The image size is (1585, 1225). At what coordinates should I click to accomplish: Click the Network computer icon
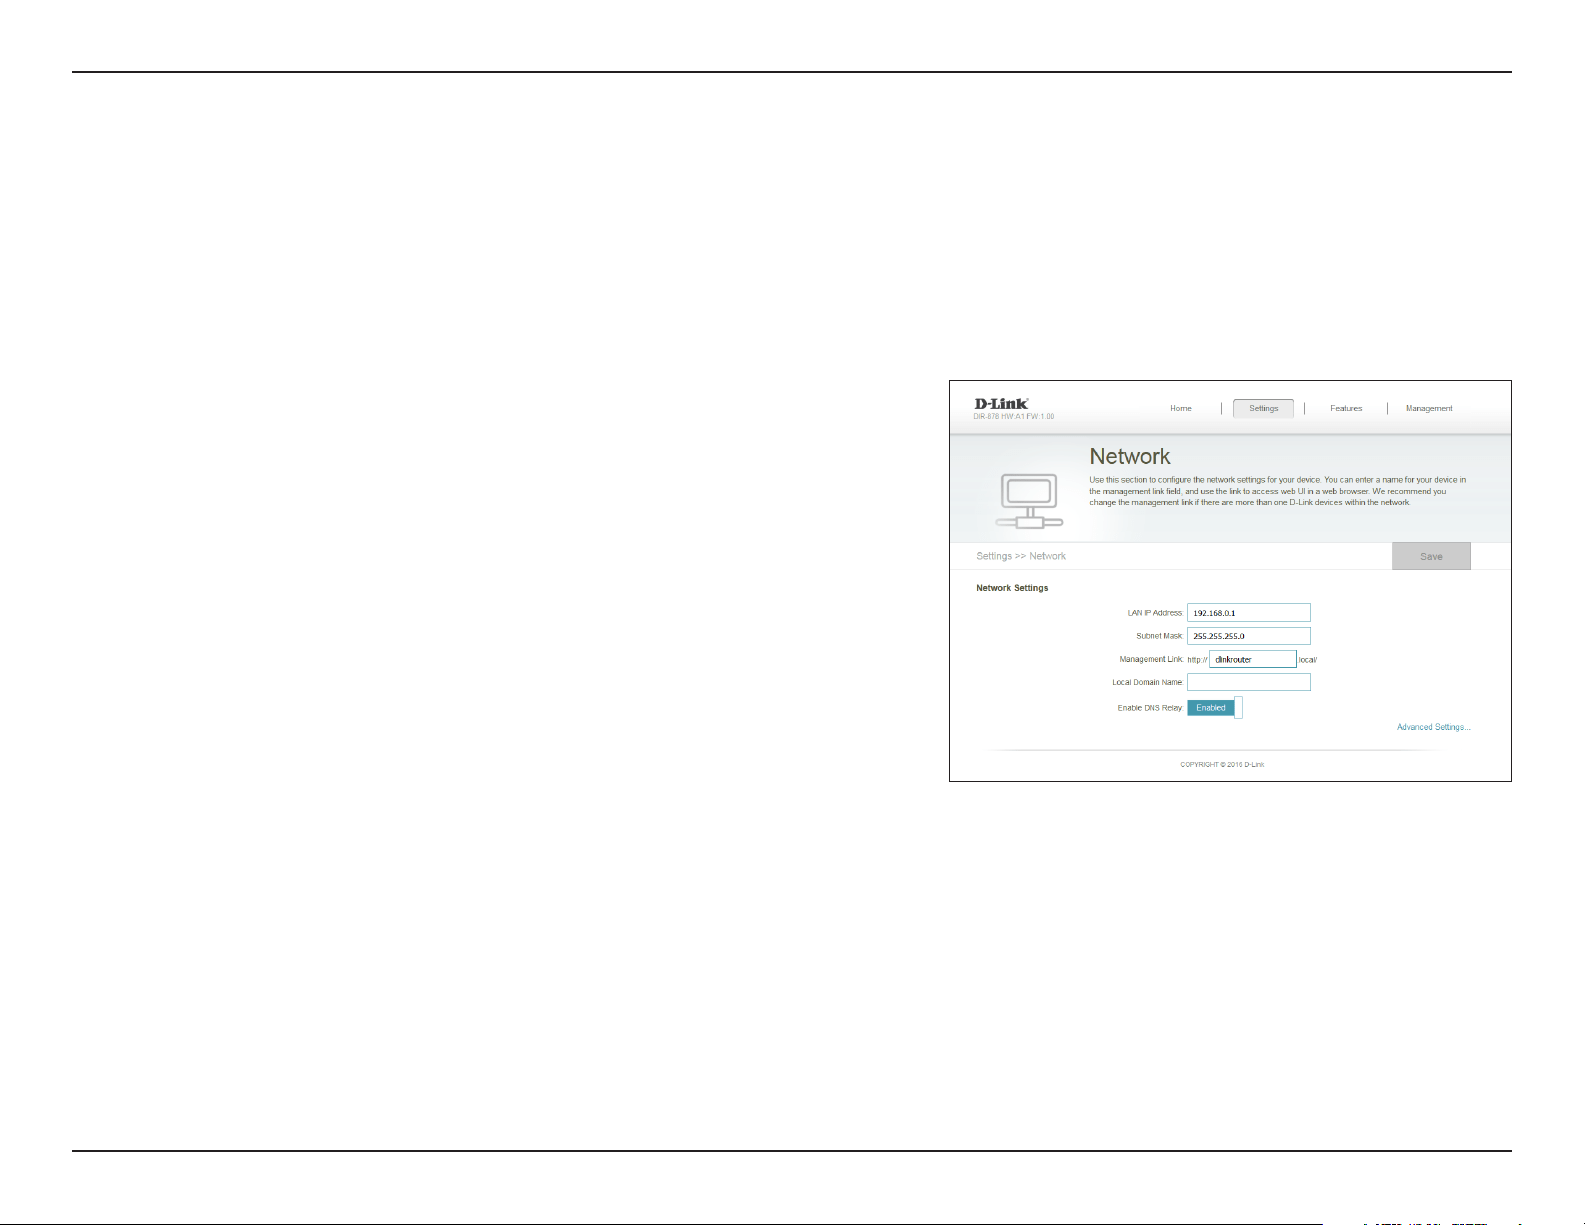coord(1030,501)
